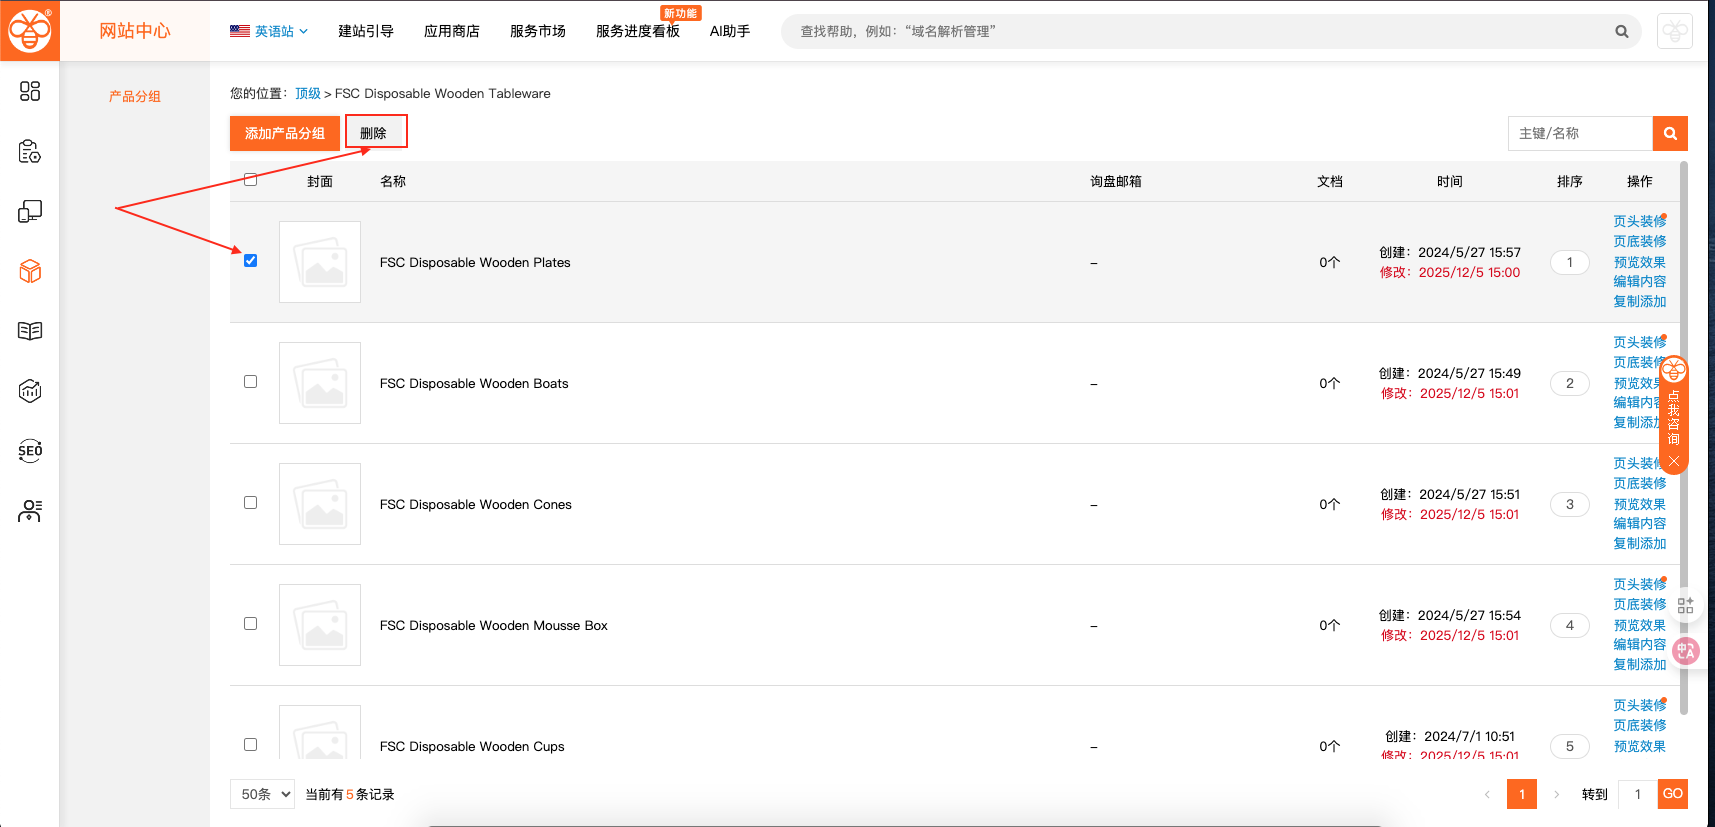Uncheck the FSC Disposable Wooden Plates checkbox
1715x827 pixels.
point(251,261)
